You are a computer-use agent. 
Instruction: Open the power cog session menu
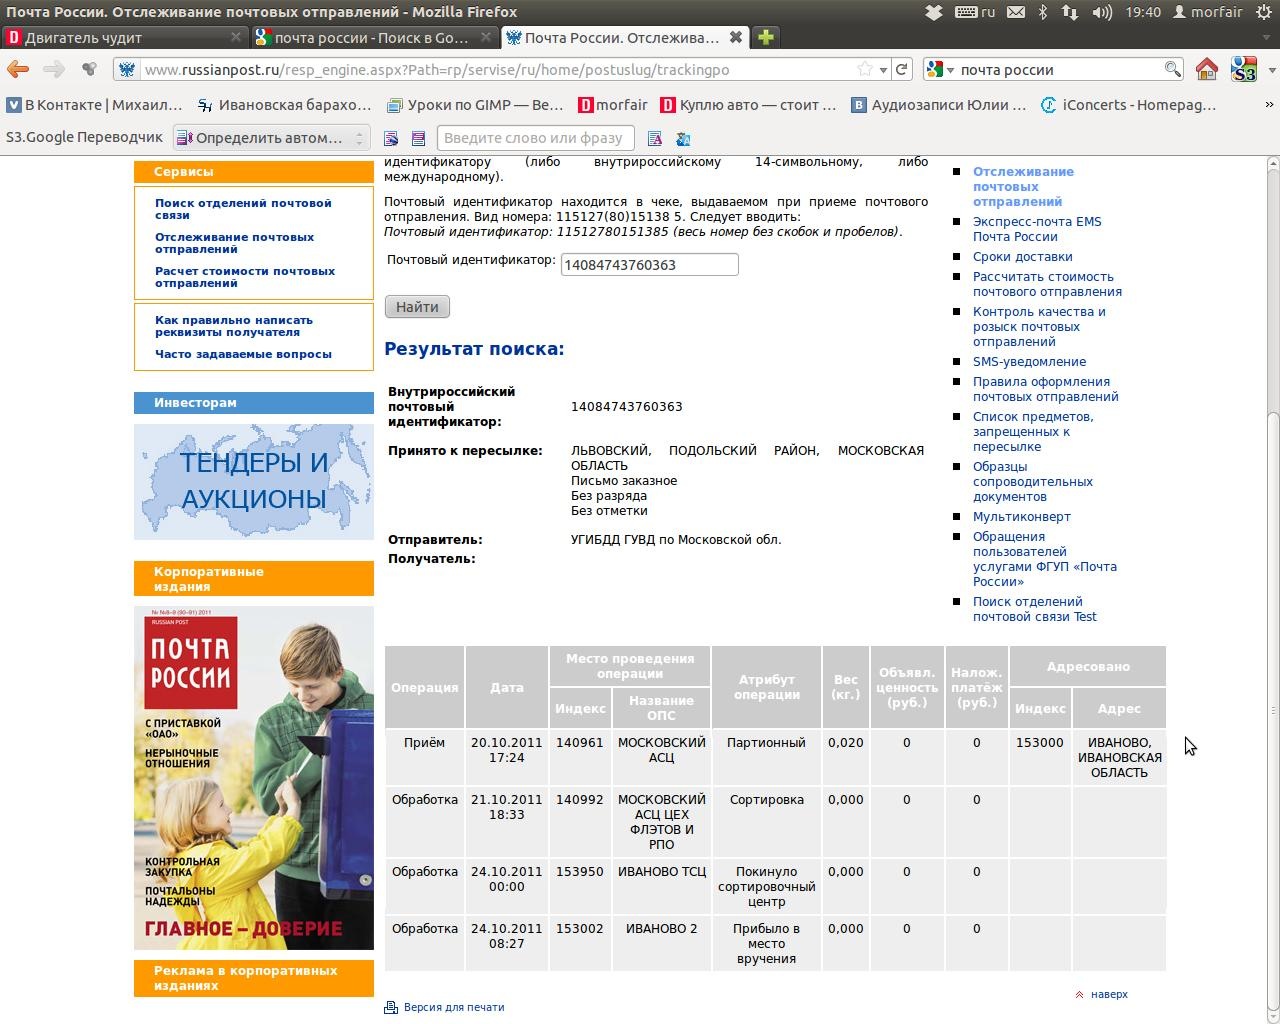click(x=1264, y=12)
